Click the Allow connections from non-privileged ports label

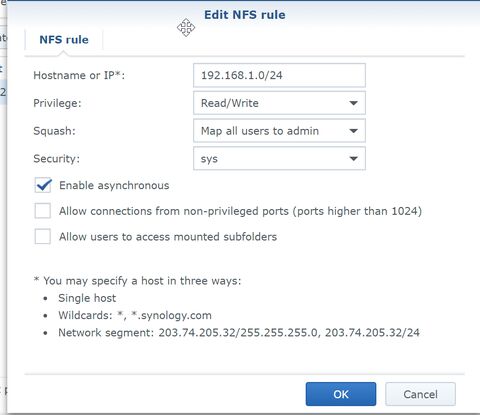[x=240, y=211]
